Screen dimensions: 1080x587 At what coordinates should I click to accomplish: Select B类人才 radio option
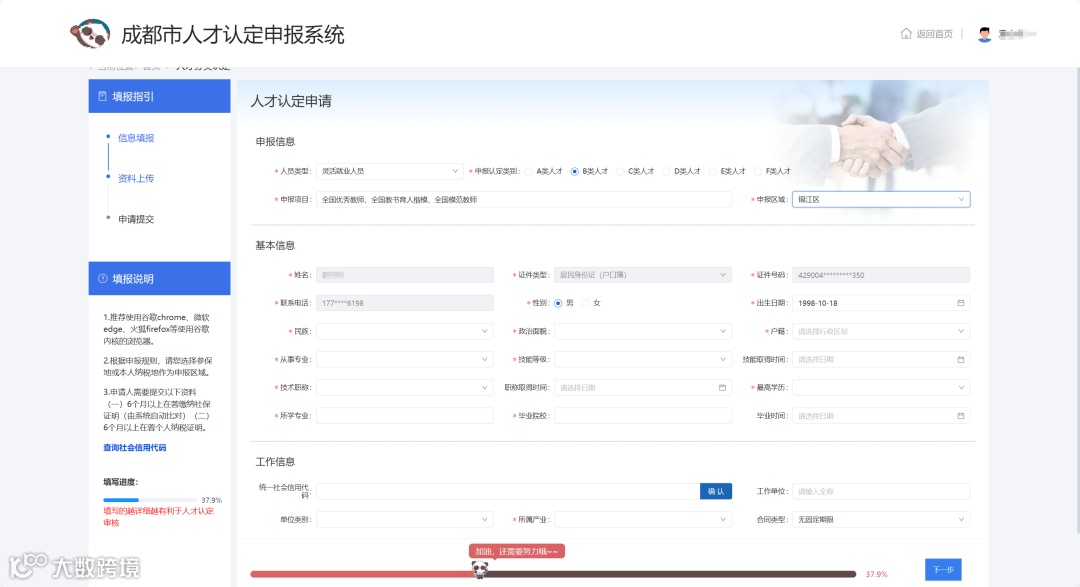click(574, 172)
